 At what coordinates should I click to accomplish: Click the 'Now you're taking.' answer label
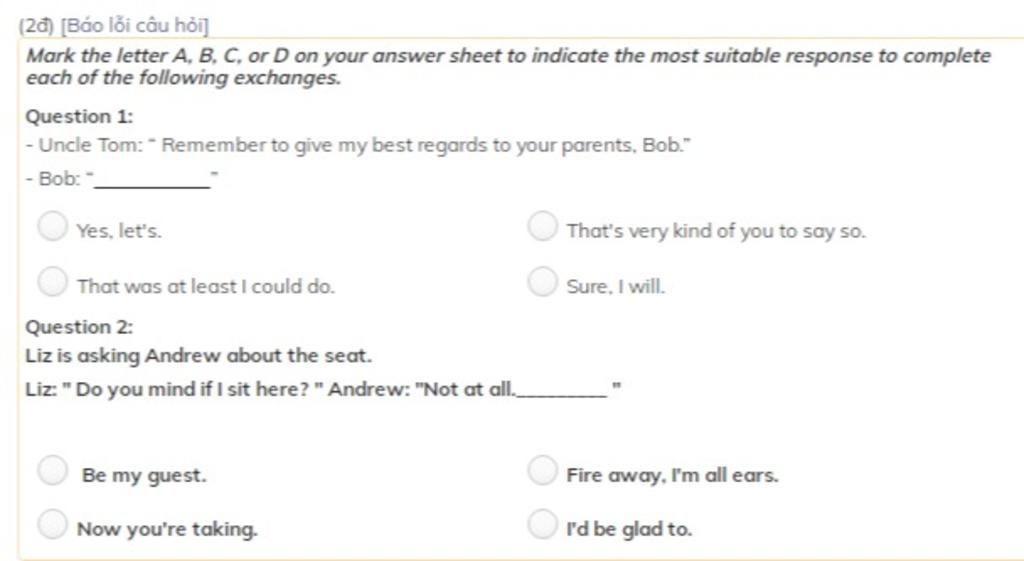[x=167, y=529]
